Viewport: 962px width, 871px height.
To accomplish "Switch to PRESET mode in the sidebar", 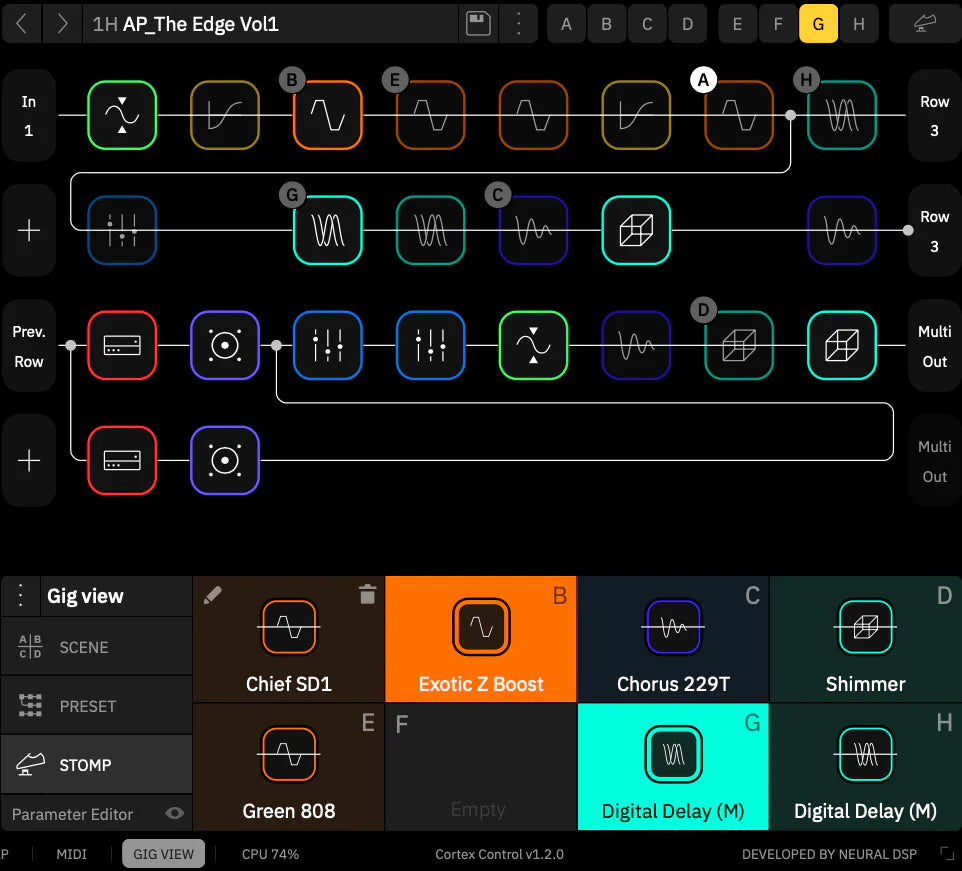I will [x=96, y=705].
